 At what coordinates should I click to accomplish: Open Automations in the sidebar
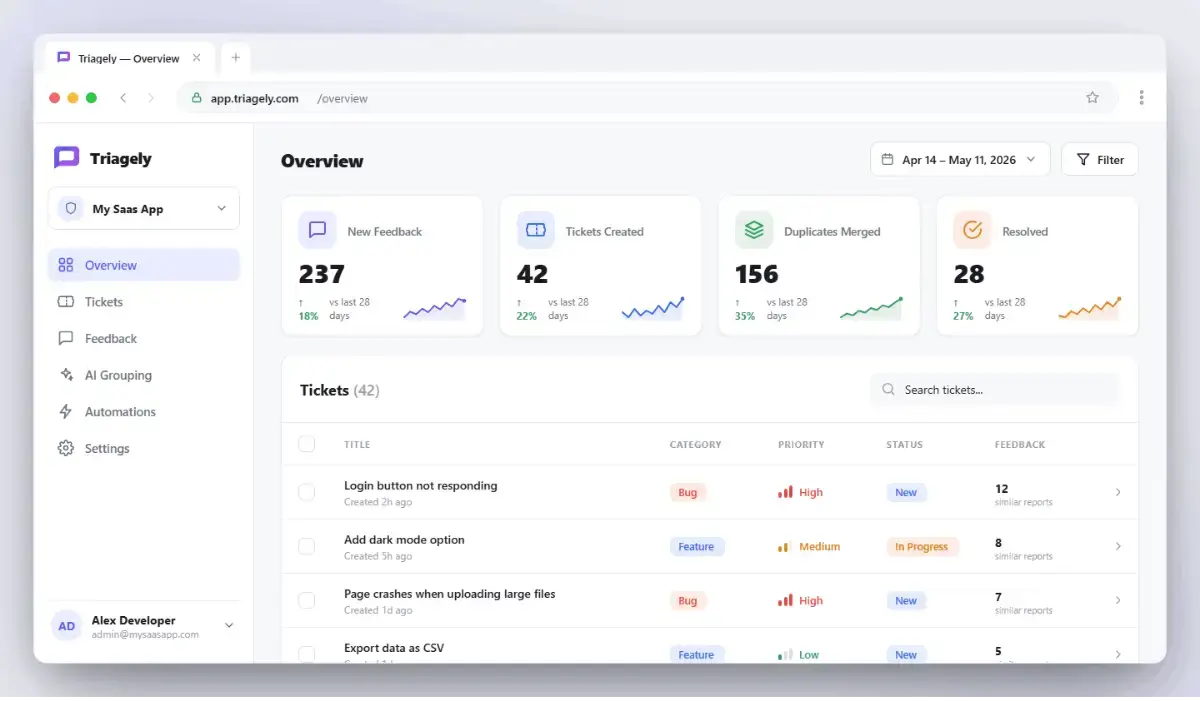(x=144, y=412)
